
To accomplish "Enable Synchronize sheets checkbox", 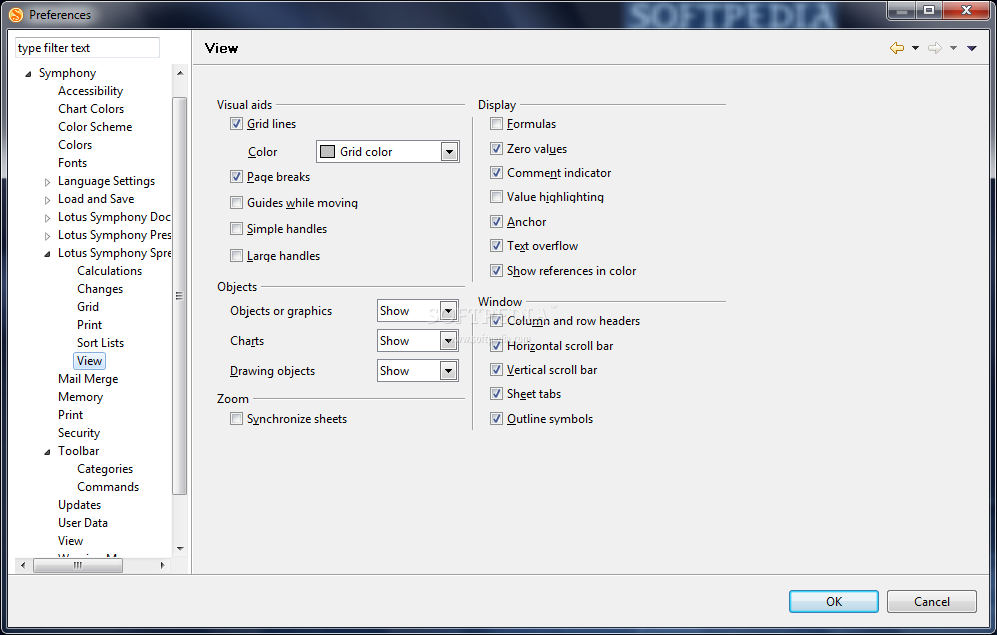I will (x=237, y=419).
